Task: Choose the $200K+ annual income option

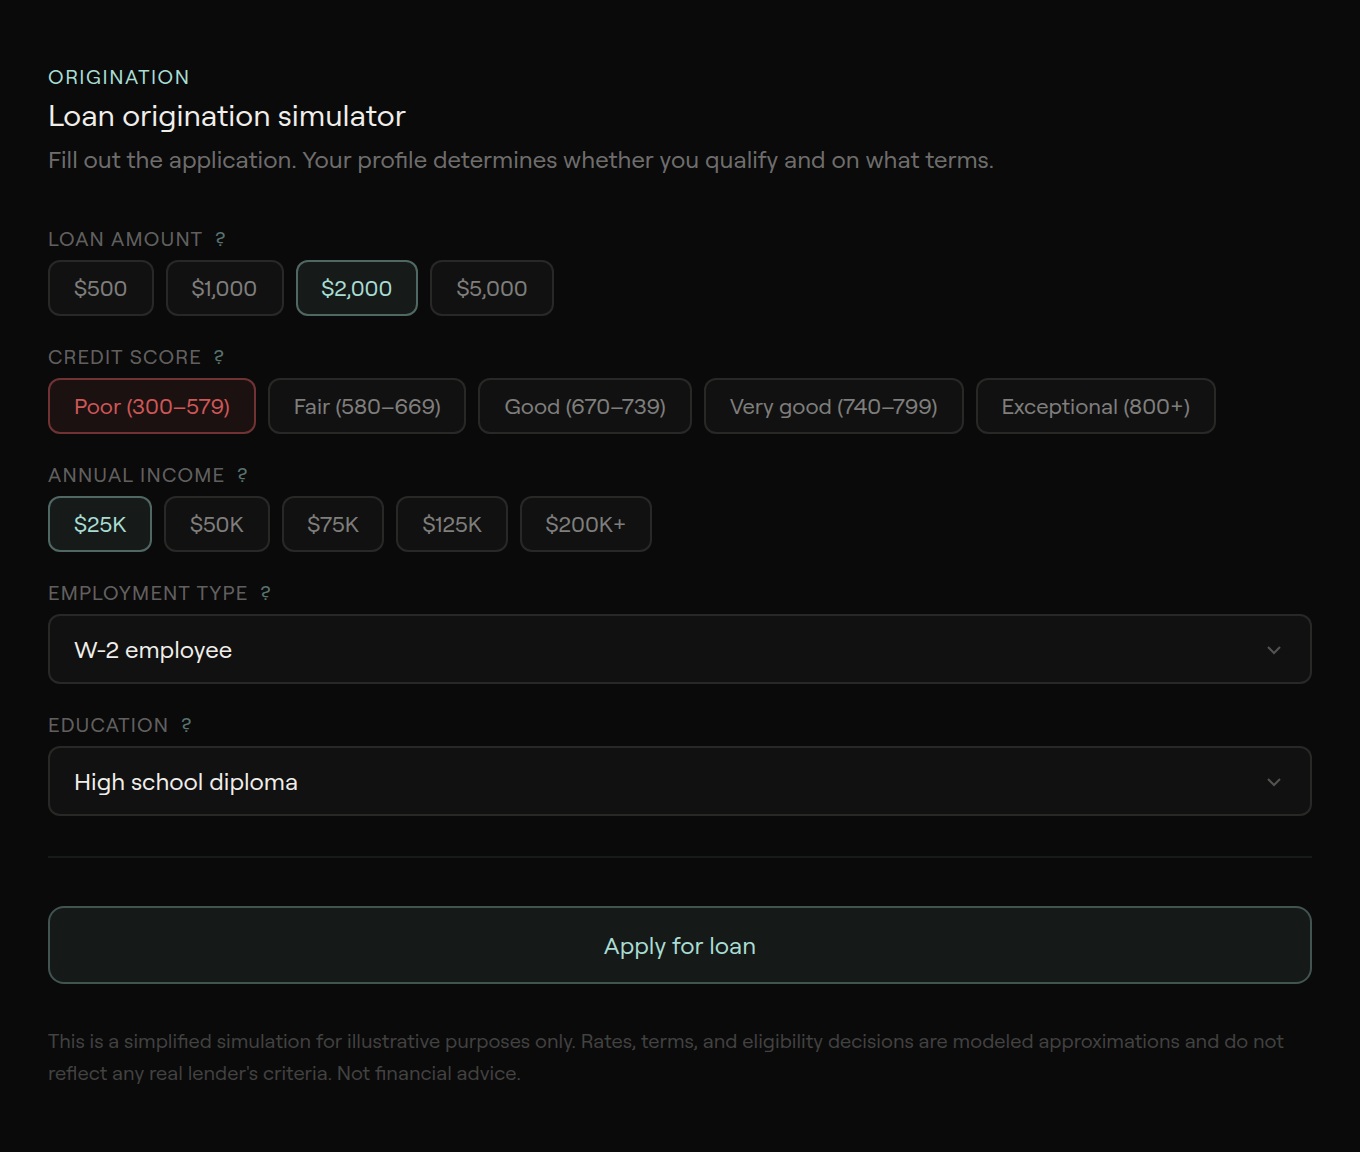Action: coord(585,524)
